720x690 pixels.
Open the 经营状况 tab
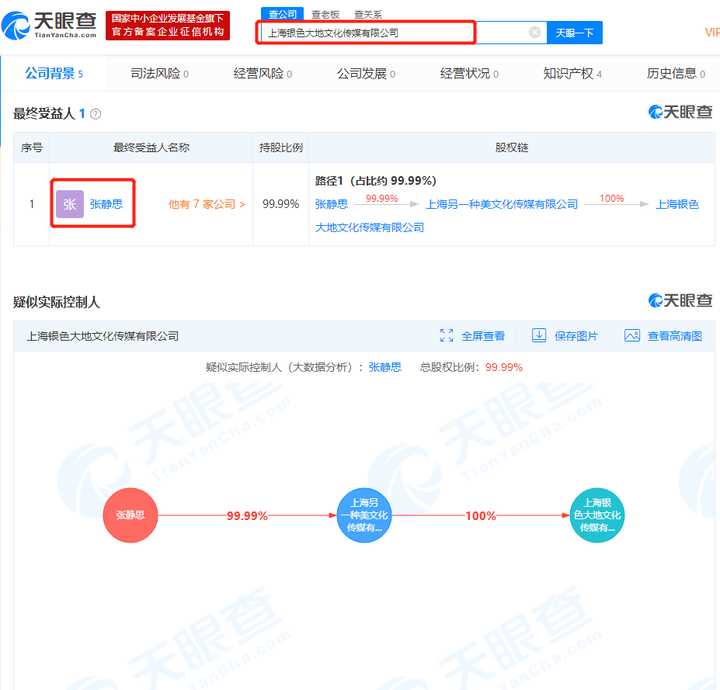pos(469,73)
